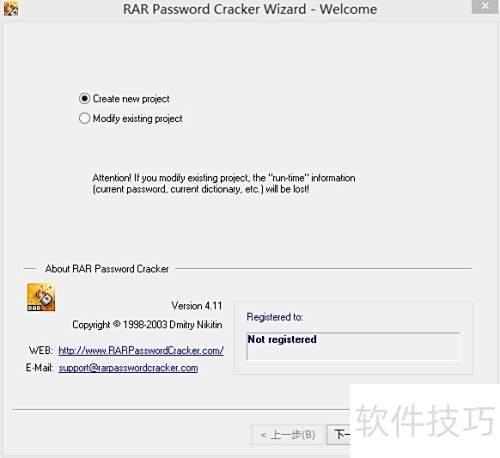Click the wizard window title text
500x458 pixels.
[250, 9]
